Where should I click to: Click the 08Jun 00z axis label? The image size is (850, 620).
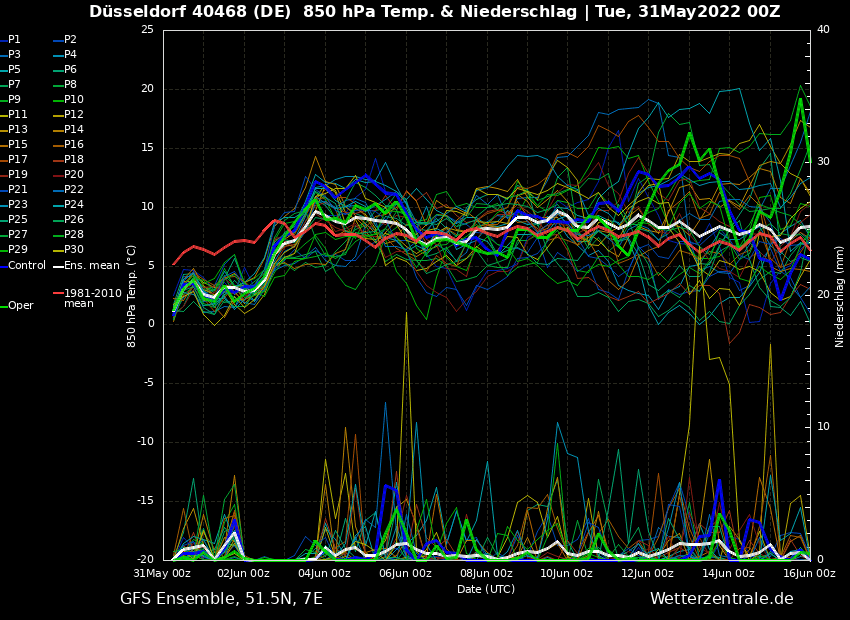486,573
